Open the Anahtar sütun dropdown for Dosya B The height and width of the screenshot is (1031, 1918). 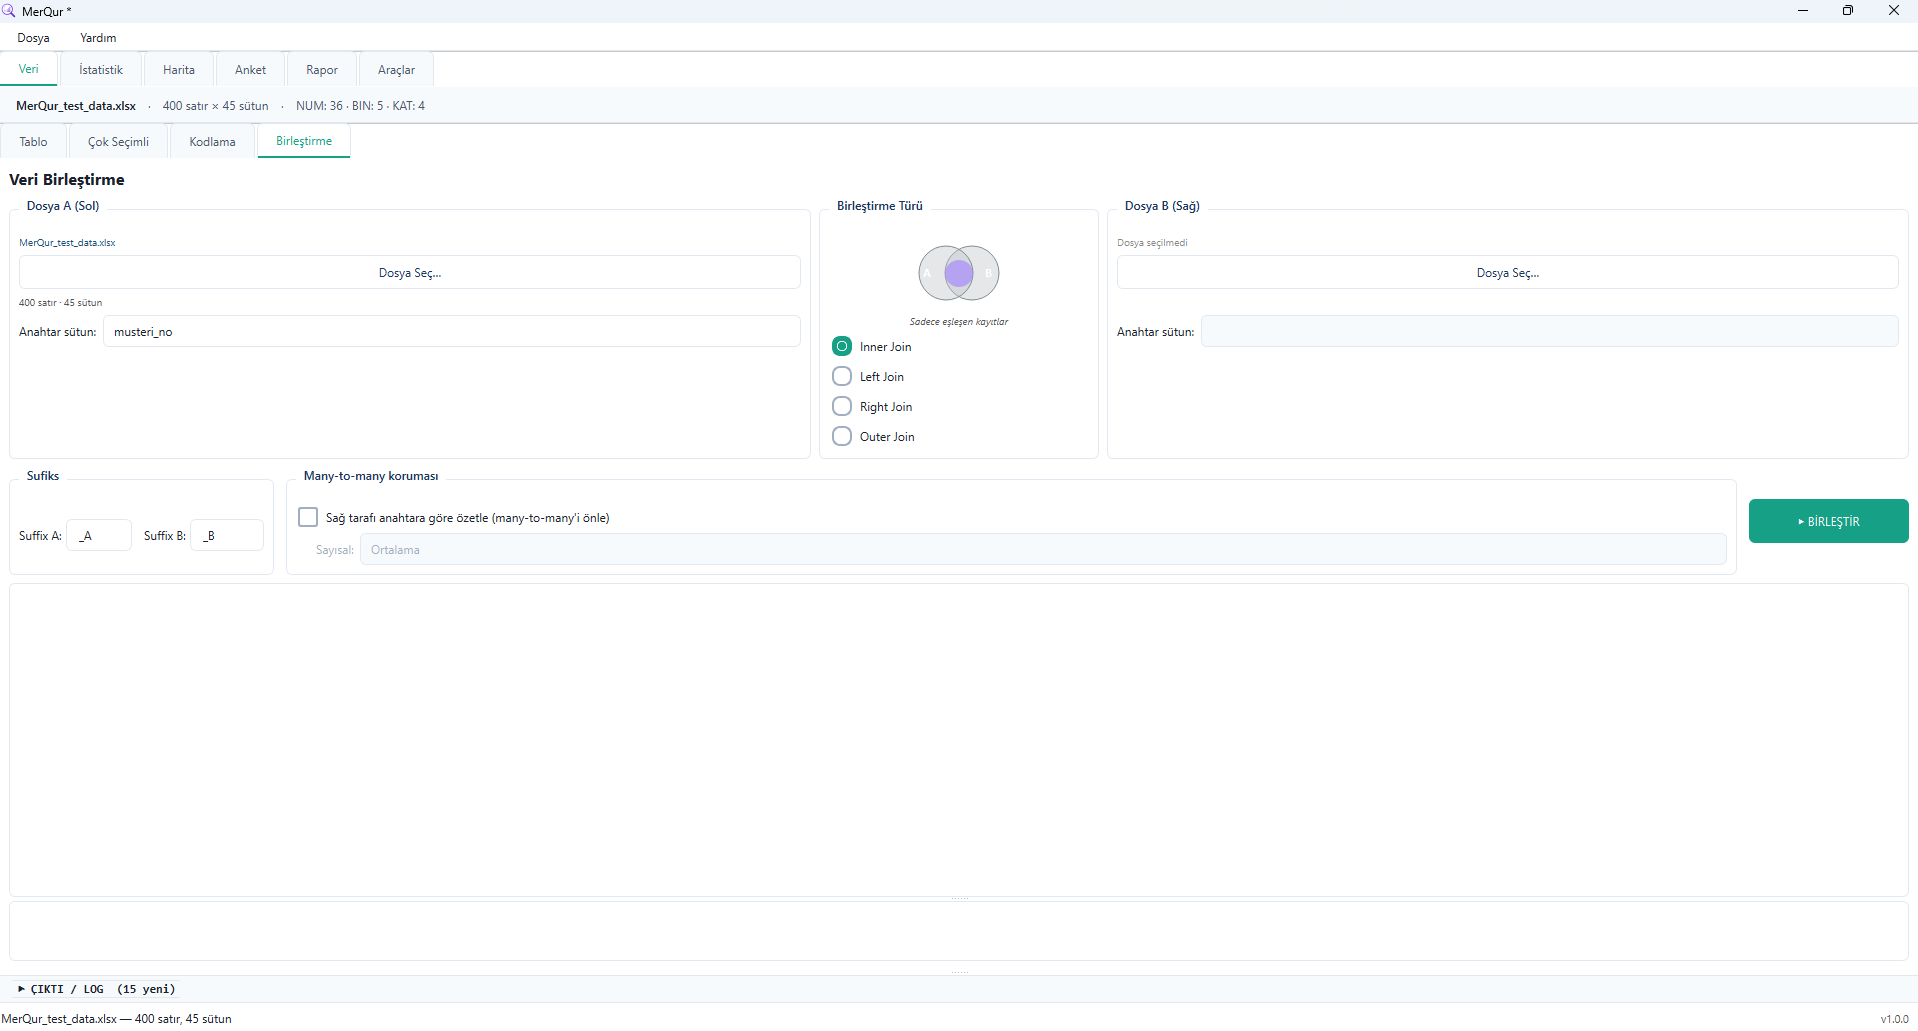pyautogui.click(x=1549, y=332)
